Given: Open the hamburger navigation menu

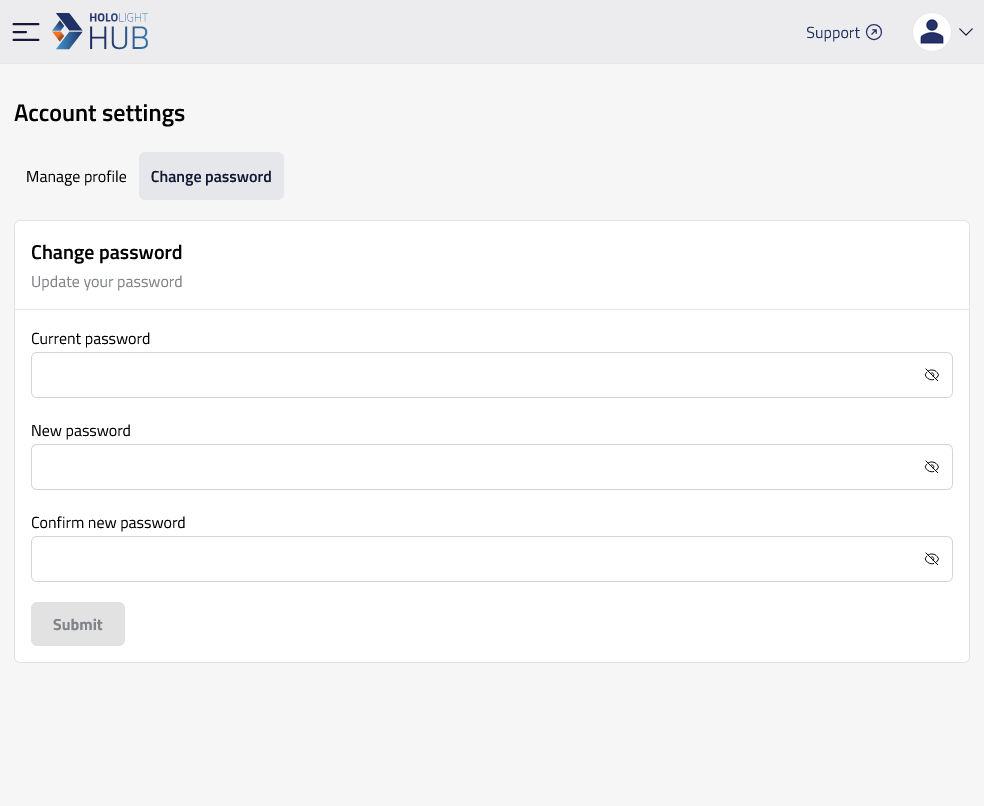Looking at the screenshot, I should [x=26, y=32].
